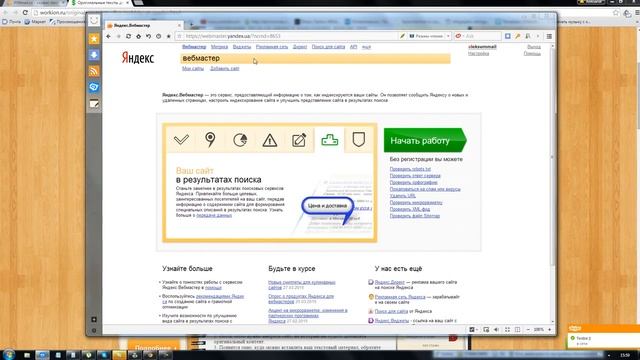
Task: Select the pie chart tab in the carousel
Action: pos(240,140)
